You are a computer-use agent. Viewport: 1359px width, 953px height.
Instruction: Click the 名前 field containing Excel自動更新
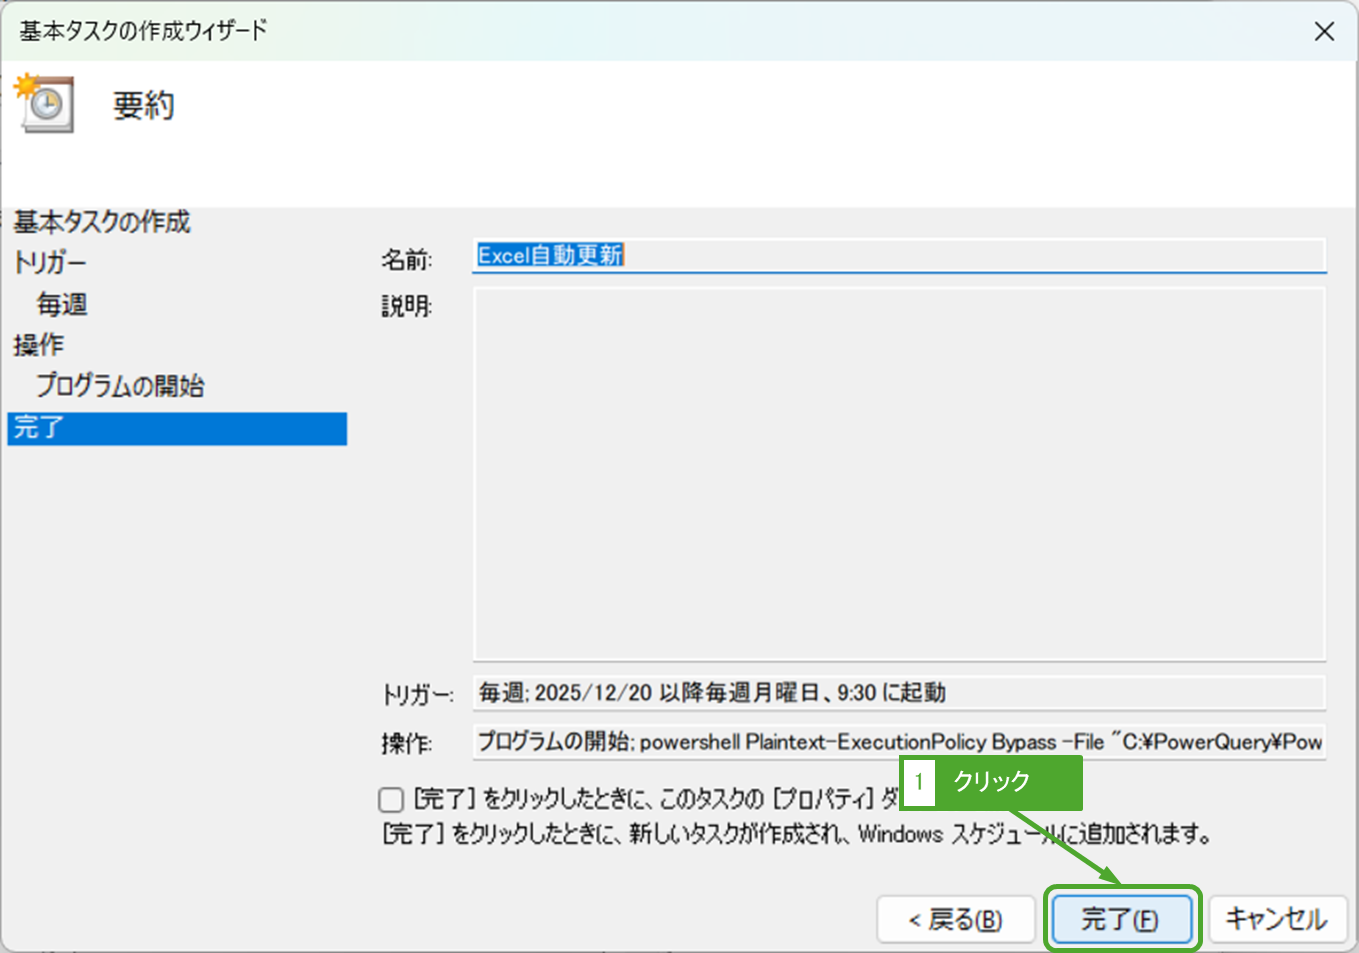(898, 256)
